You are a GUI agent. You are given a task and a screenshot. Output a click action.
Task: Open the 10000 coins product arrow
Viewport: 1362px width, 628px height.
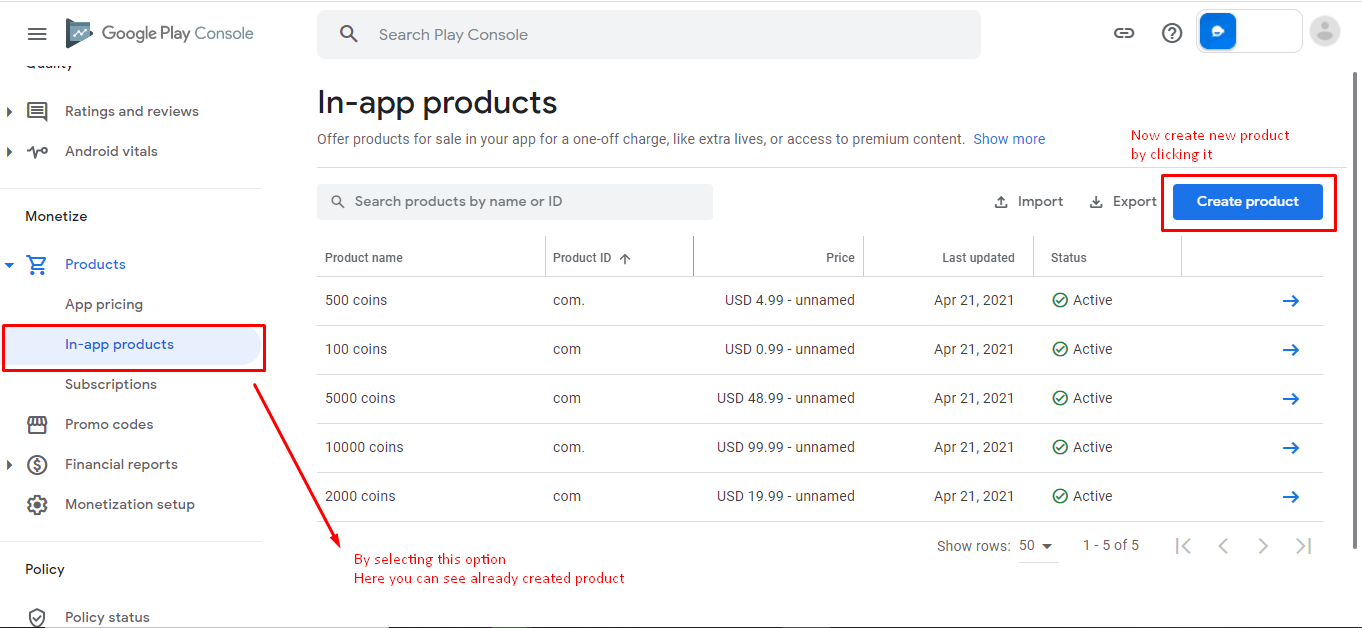pos(1290,448)
